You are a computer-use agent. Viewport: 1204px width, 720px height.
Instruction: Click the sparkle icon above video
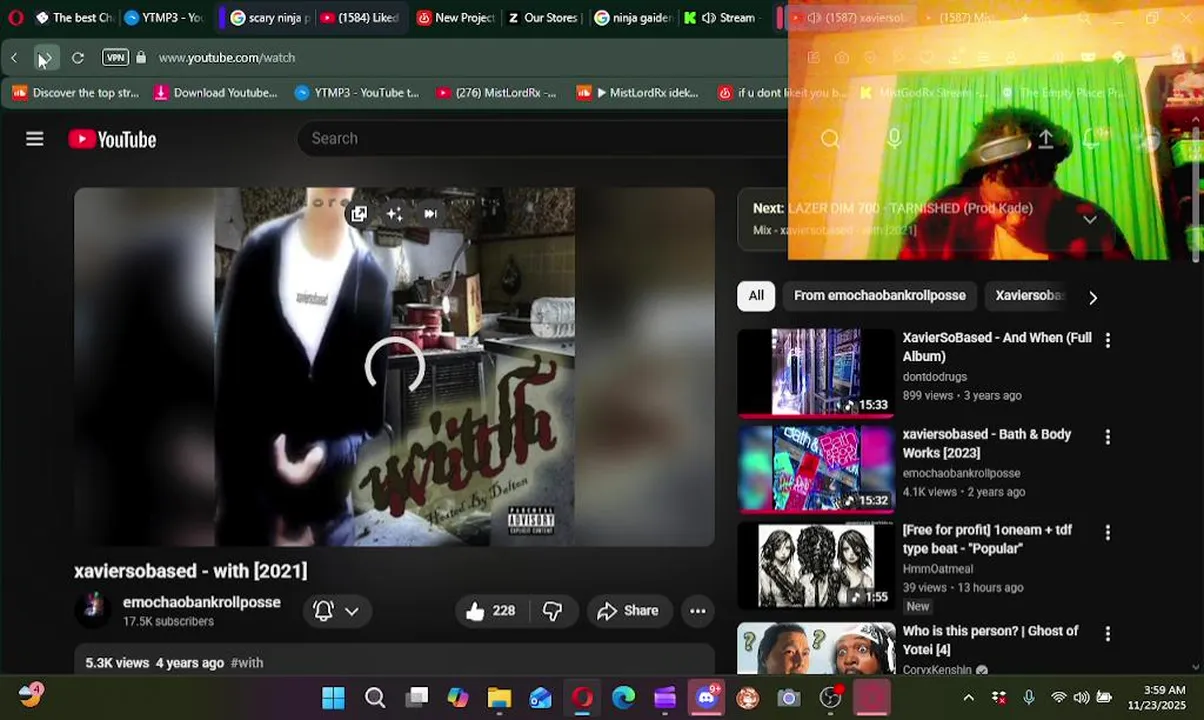pos(395,214)
